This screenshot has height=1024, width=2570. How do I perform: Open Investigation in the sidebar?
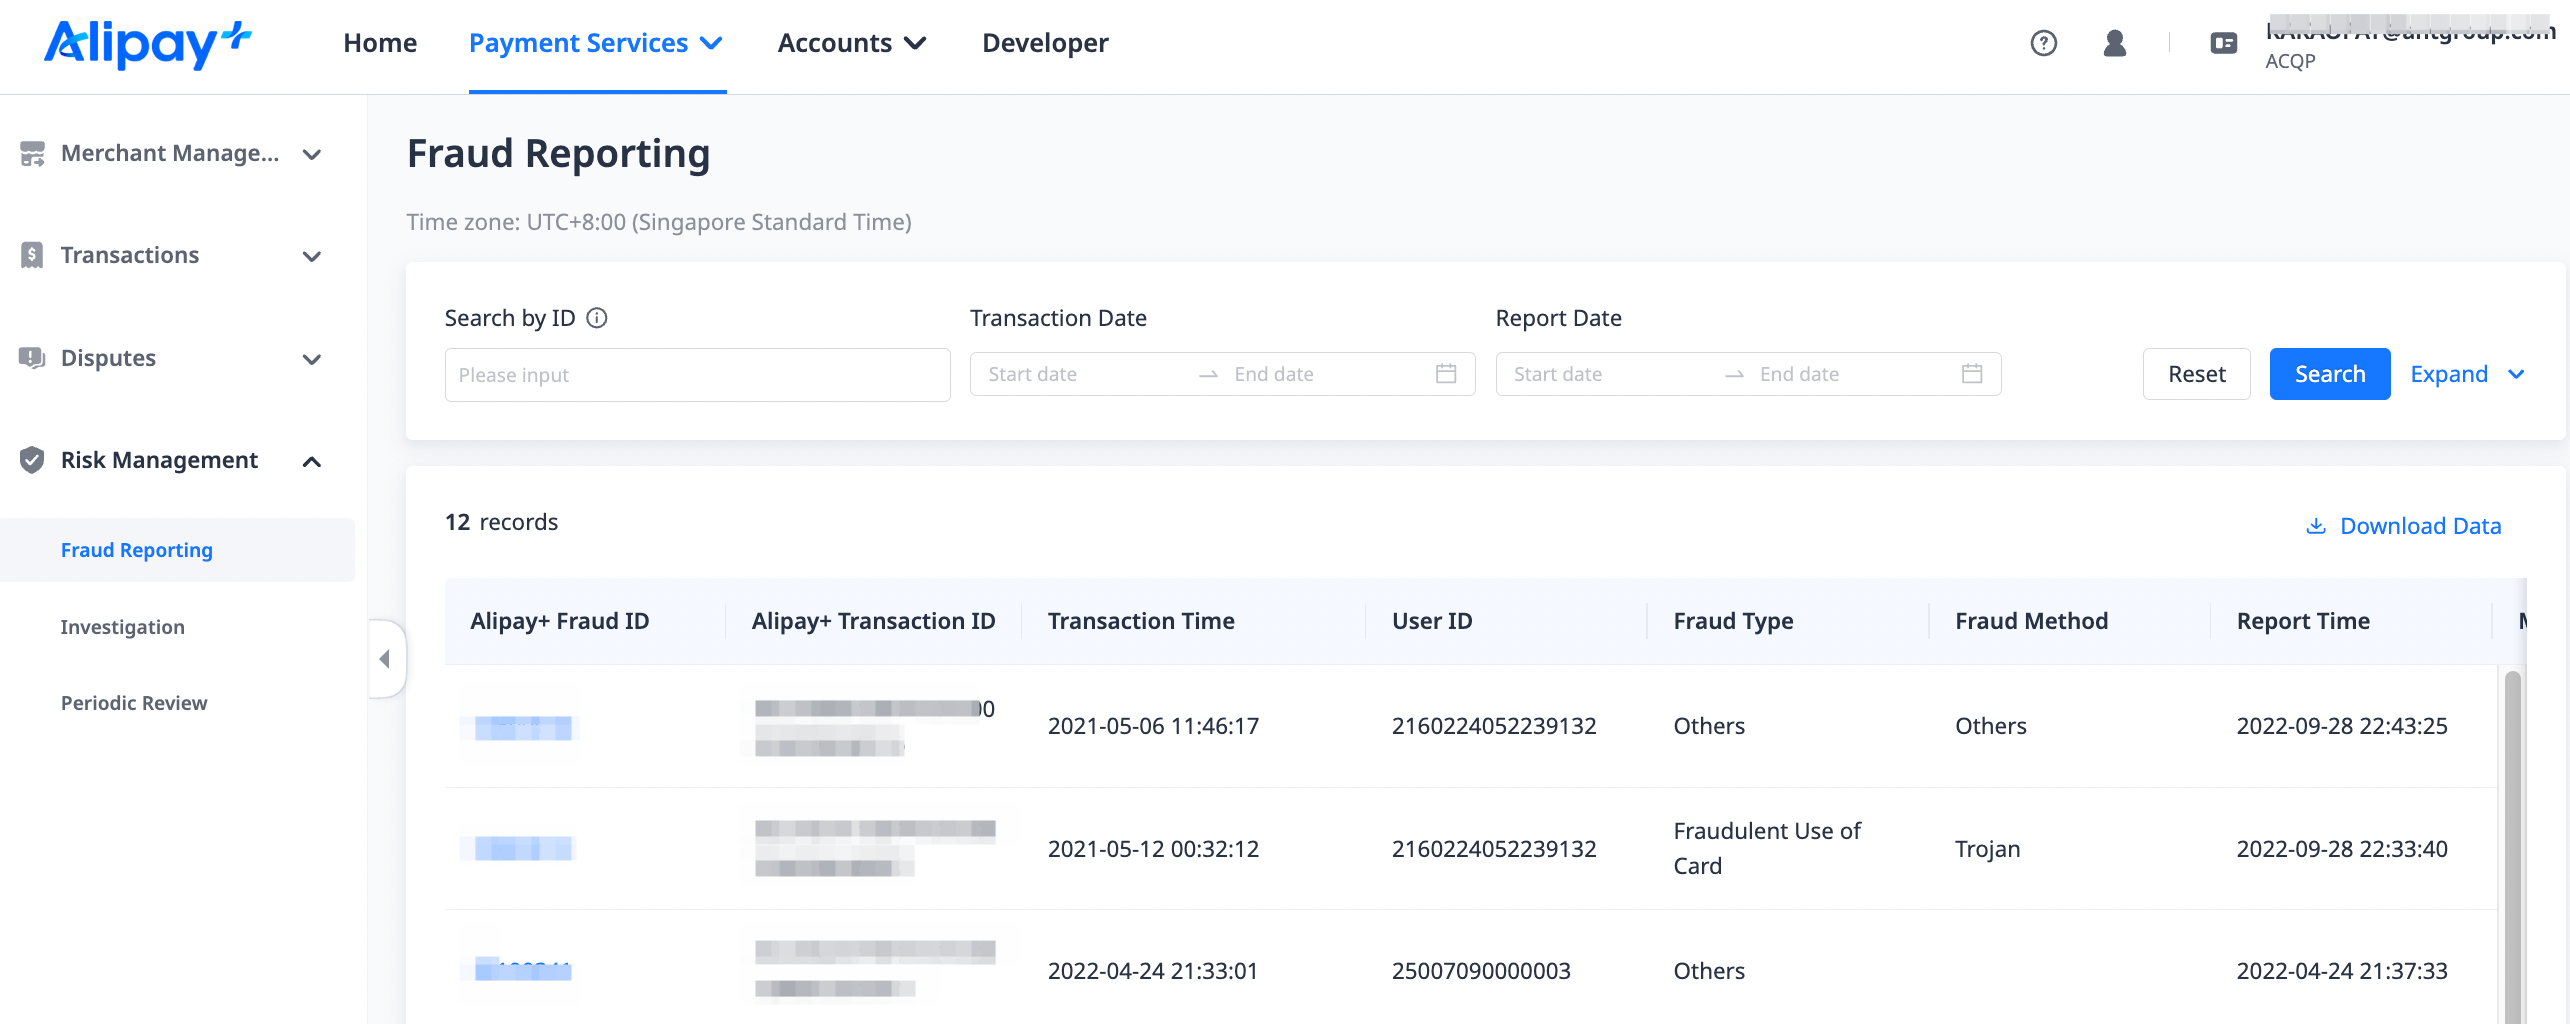[123, 627]
